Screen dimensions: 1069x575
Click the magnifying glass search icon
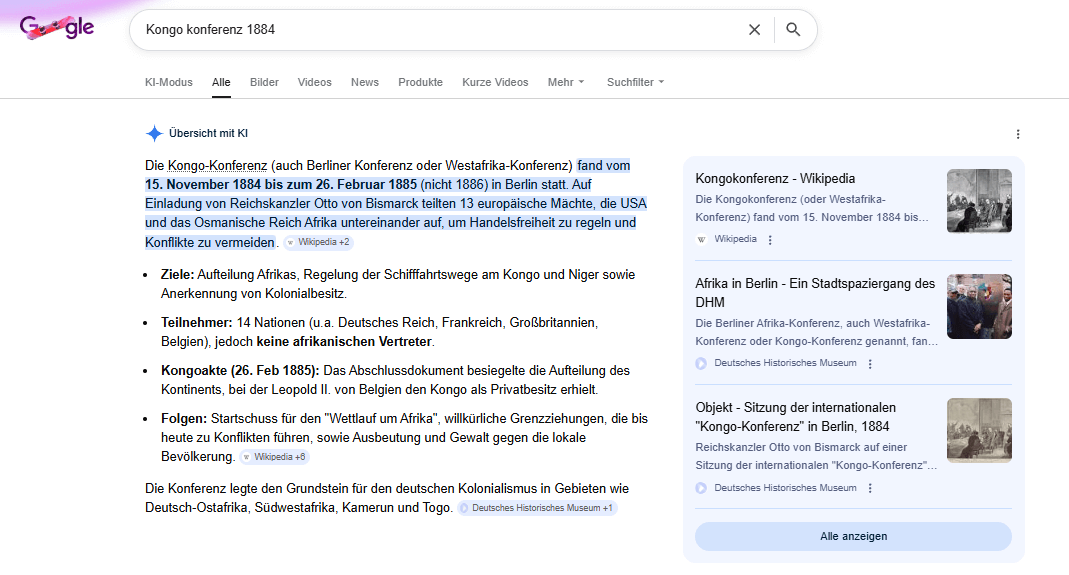[793, 30]
